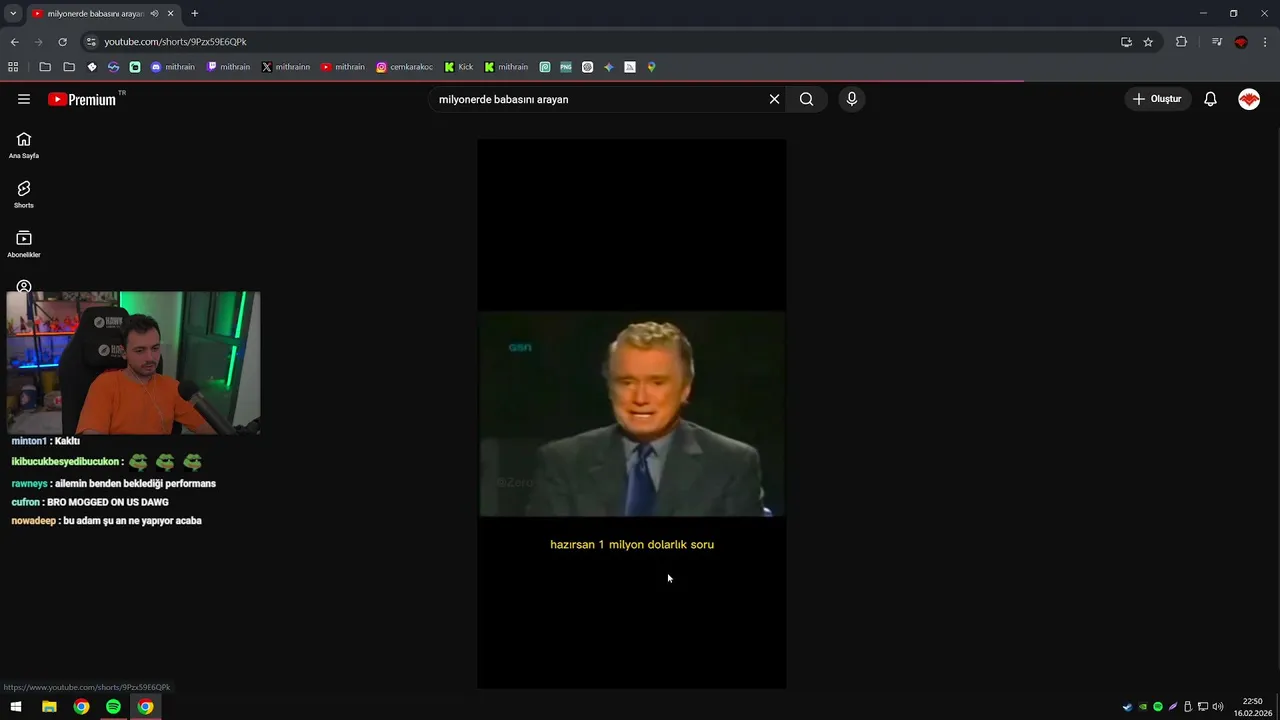Screen dimensions: 1280x720
Task: Select the milyonerde babasını arayan tab
Action: [95, 14]
